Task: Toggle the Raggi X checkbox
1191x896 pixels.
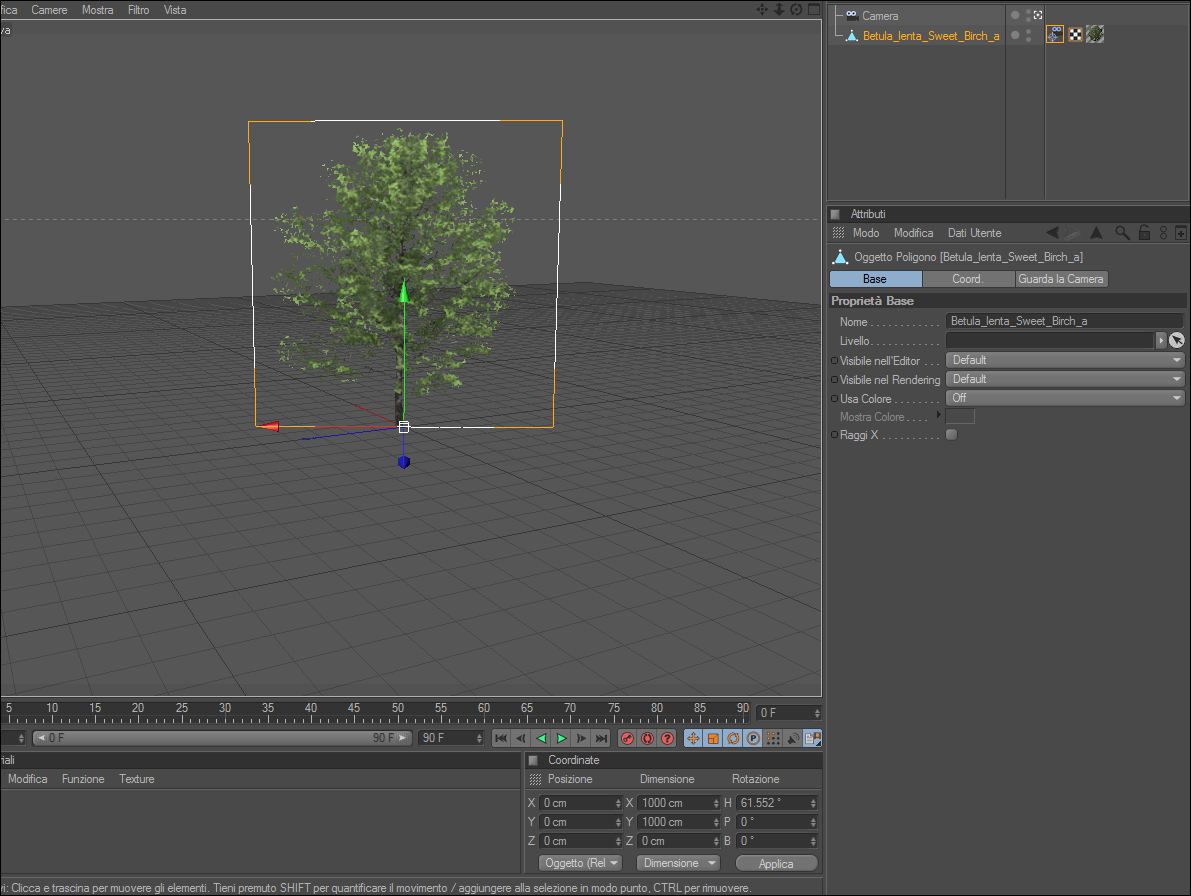Action: click(x=951, y=435)
